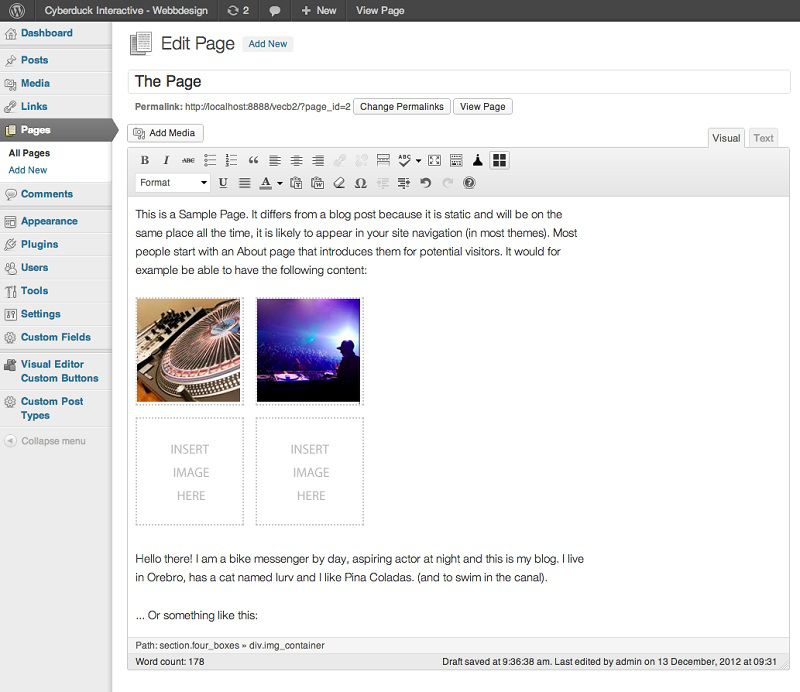Paste as plain text
This screenshot has width=800, height=692.
point(296,183)
